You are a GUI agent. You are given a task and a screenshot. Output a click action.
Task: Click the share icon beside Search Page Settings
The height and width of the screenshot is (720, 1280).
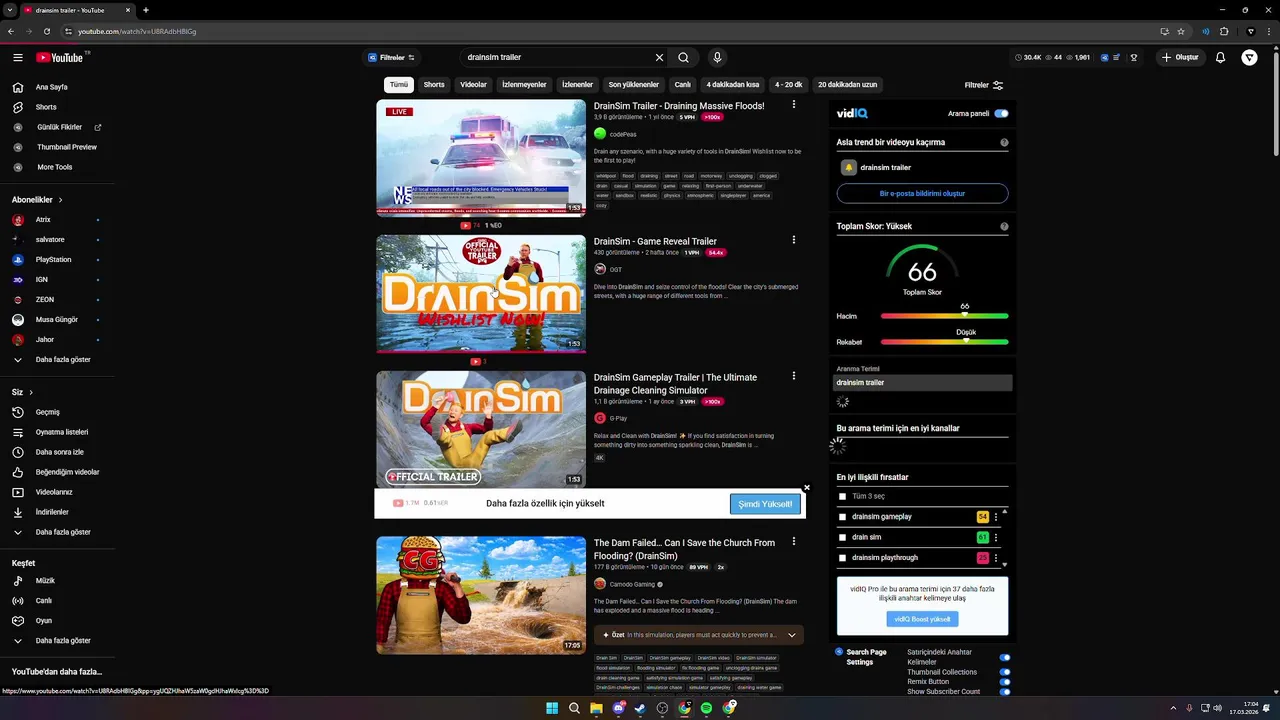(840, 652)
